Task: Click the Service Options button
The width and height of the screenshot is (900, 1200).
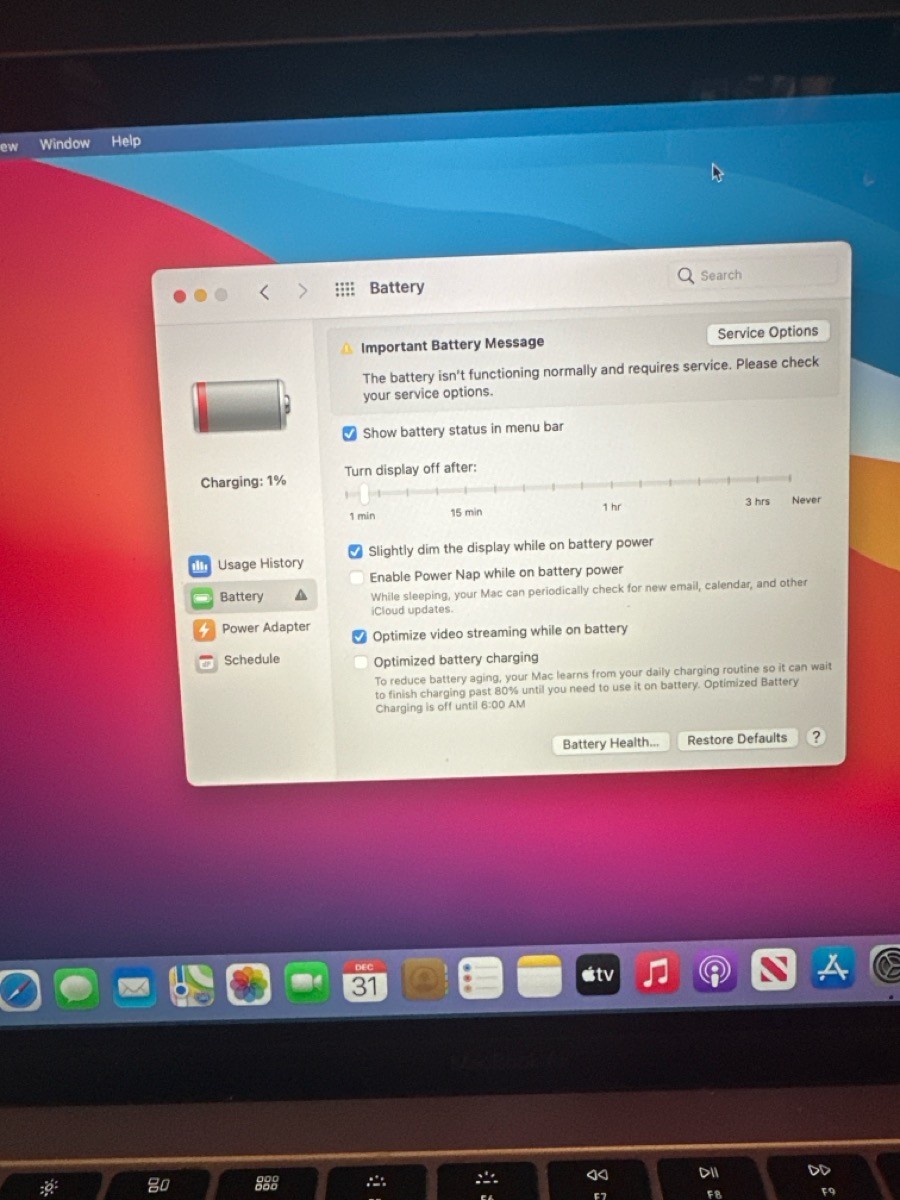Action: (x=767, y=332)
